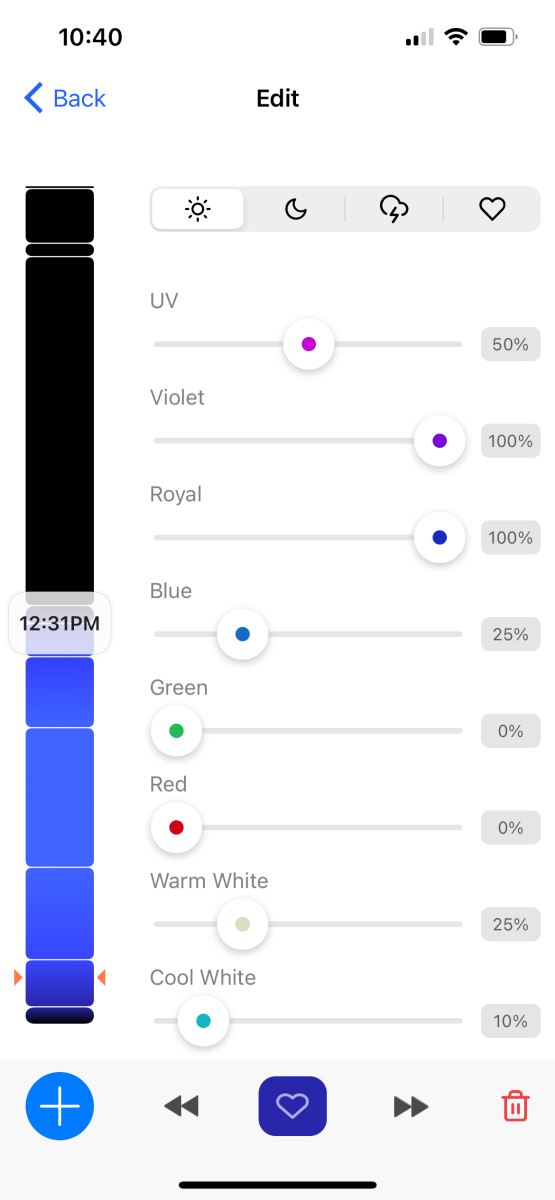Click the Violet slider handle
The width and height of the screenshot is (555, 1200).
pyautogui.click(x=439, y=441)
